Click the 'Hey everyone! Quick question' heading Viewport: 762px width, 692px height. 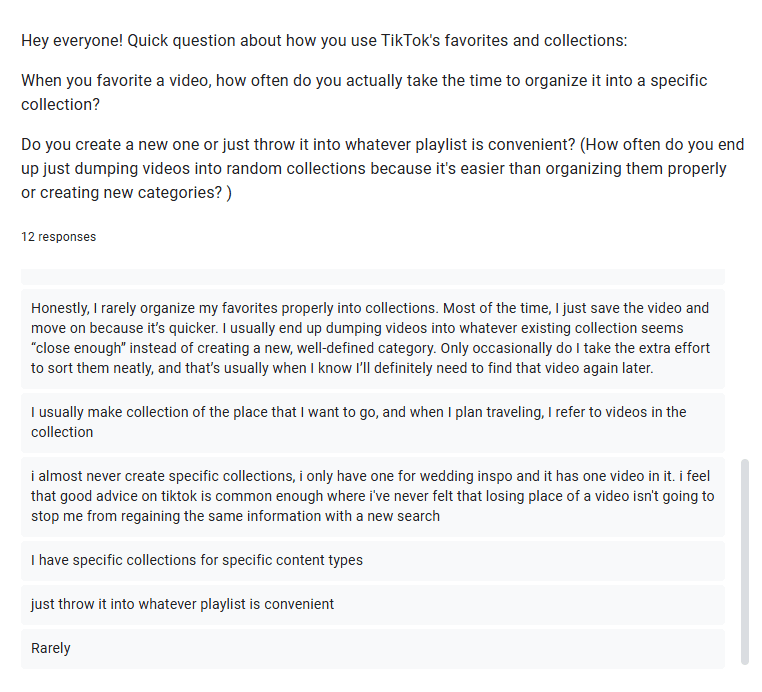[x=324, y=40]
